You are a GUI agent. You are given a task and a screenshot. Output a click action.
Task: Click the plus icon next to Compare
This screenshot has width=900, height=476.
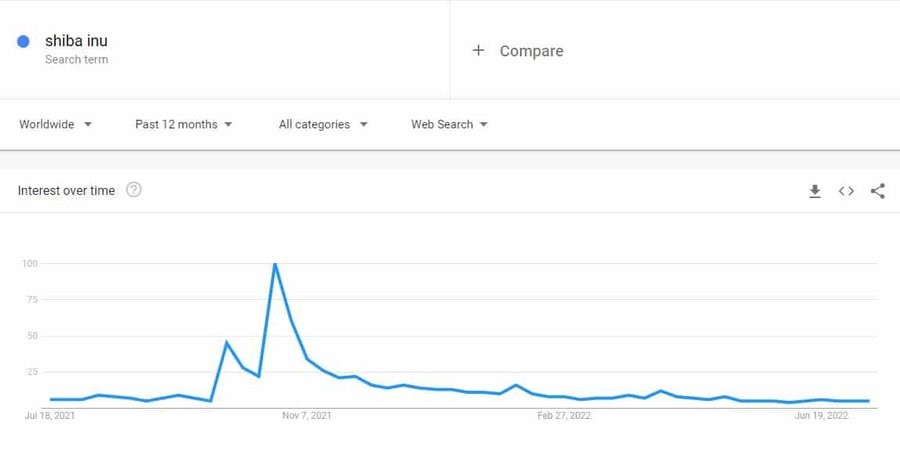pos(478,51)
